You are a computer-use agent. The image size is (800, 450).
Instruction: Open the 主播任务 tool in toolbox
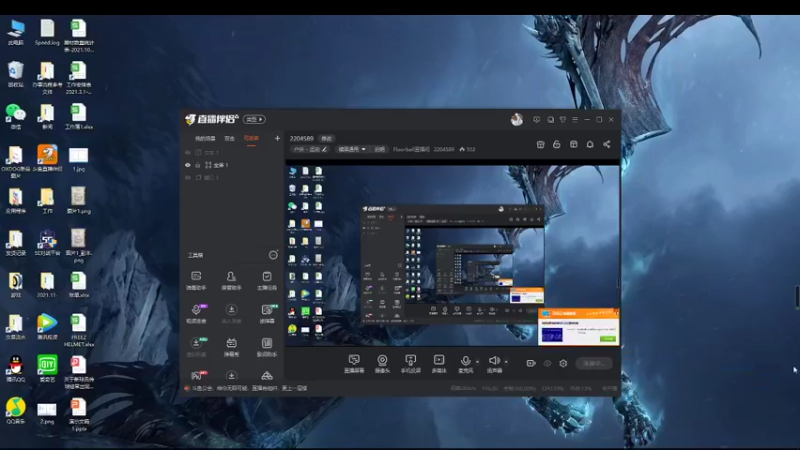(266, 280)
